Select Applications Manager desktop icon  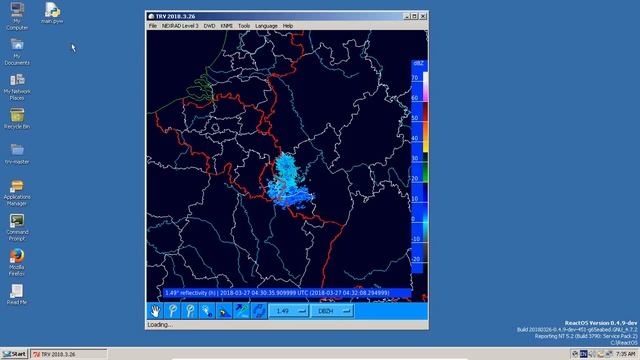17,193
